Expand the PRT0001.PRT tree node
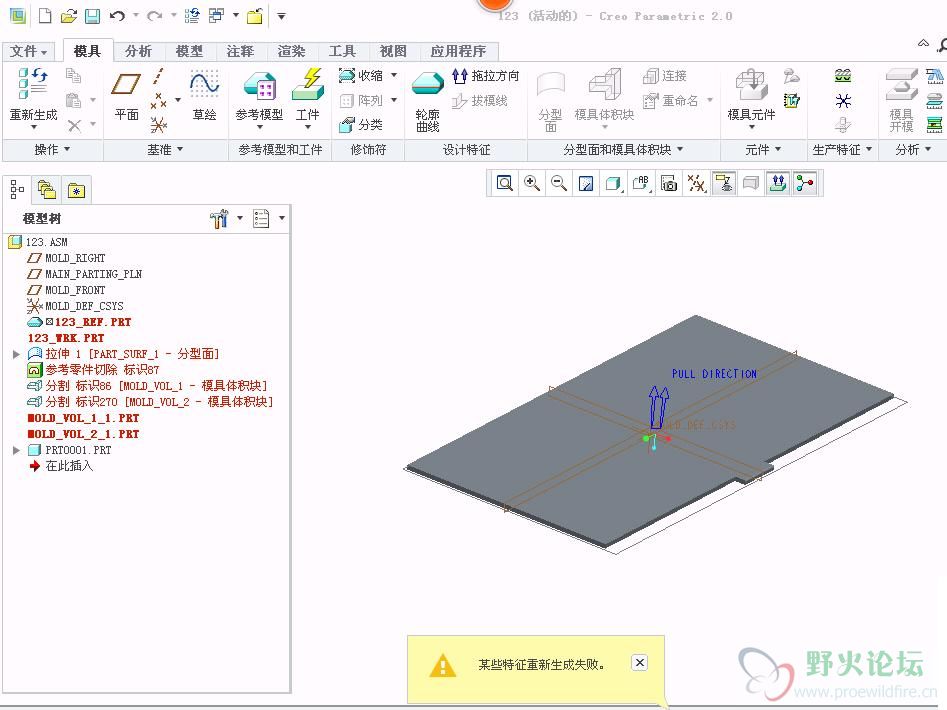The width and height of the screenshot is (947, 710). [16, 450]
